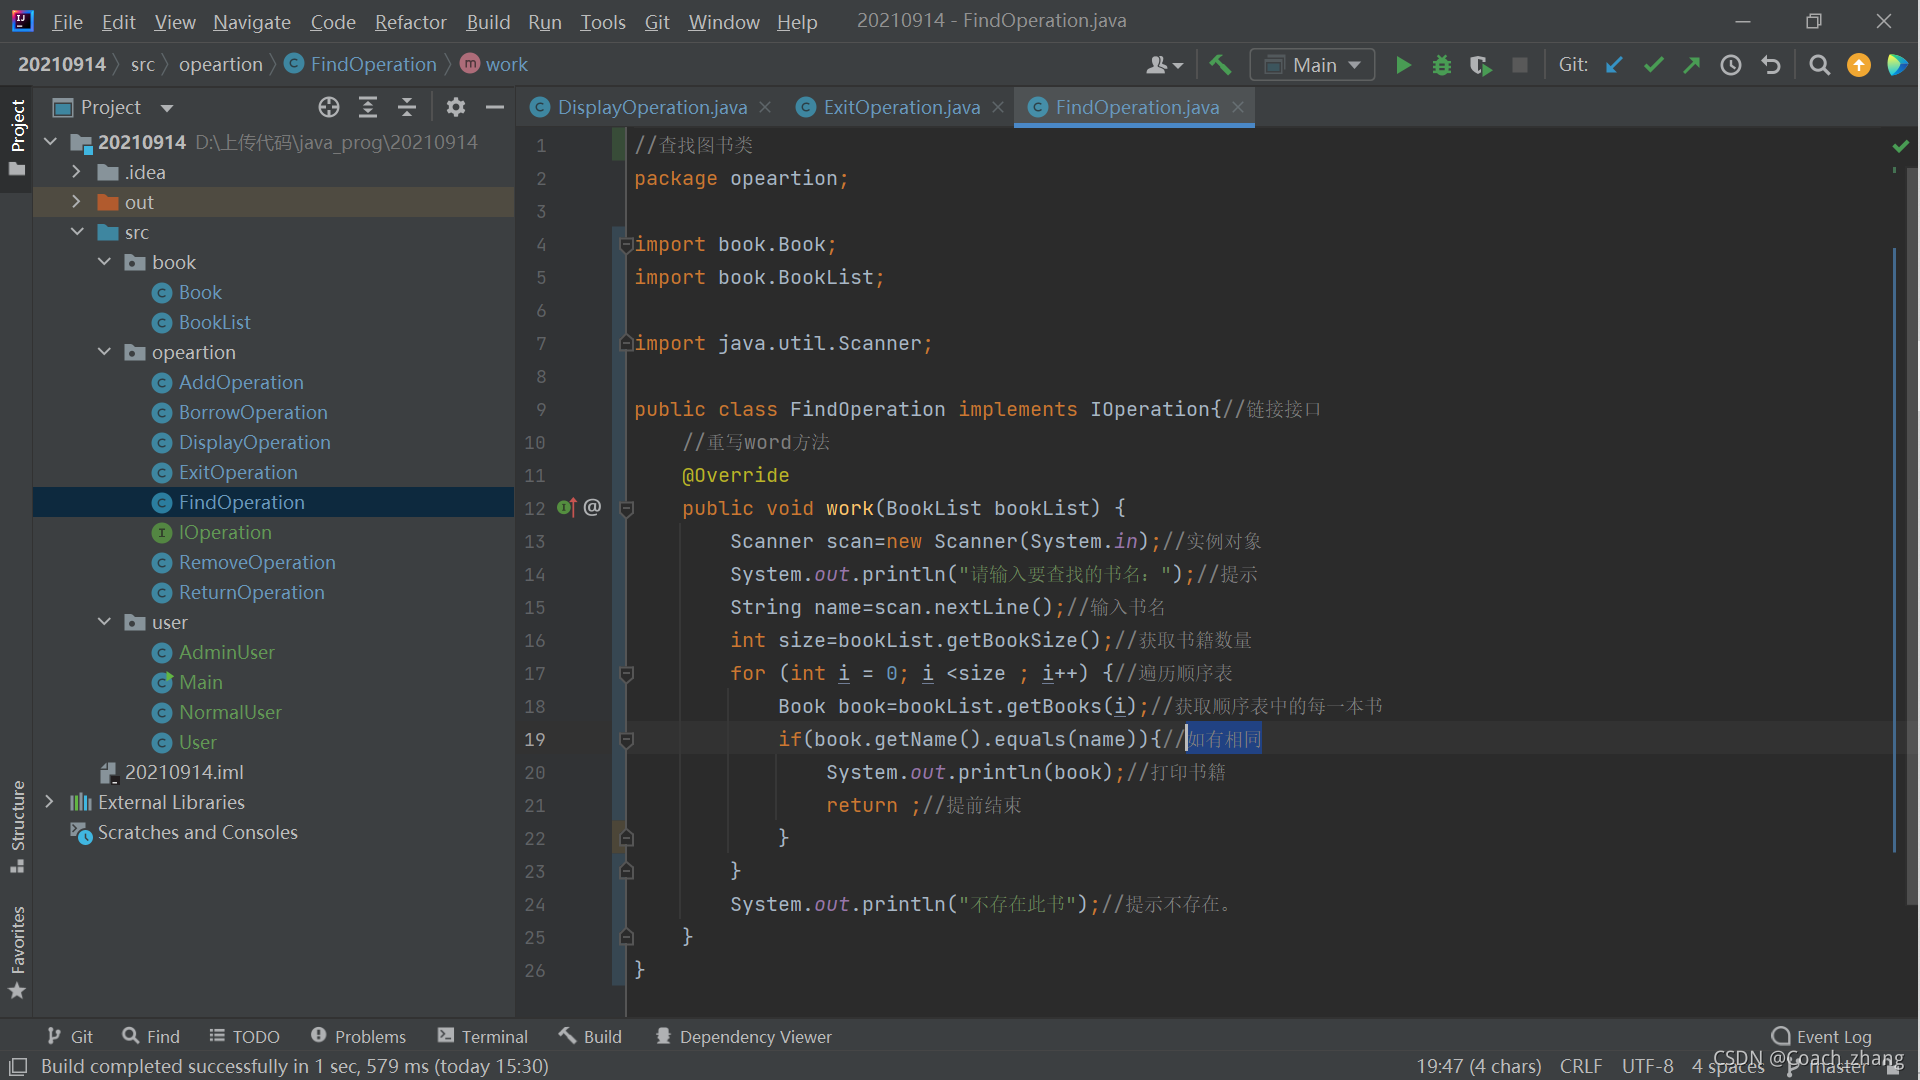Expand all in Project panel
Image resolution: width=1920 pixels, height=1080 pixels.
point(368,107)
